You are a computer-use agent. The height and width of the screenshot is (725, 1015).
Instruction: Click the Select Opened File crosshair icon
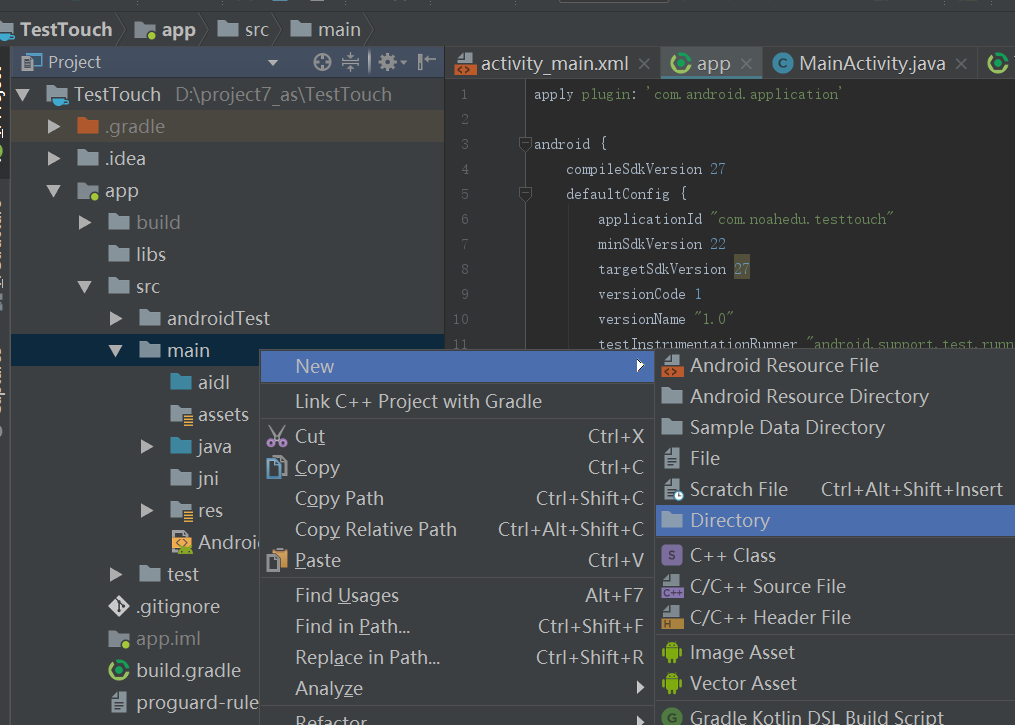(320, 62)
